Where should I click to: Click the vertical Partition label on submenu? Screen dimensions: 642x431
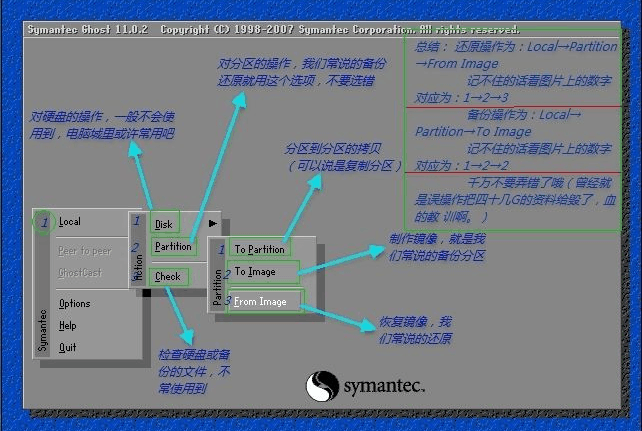[217, 288]
